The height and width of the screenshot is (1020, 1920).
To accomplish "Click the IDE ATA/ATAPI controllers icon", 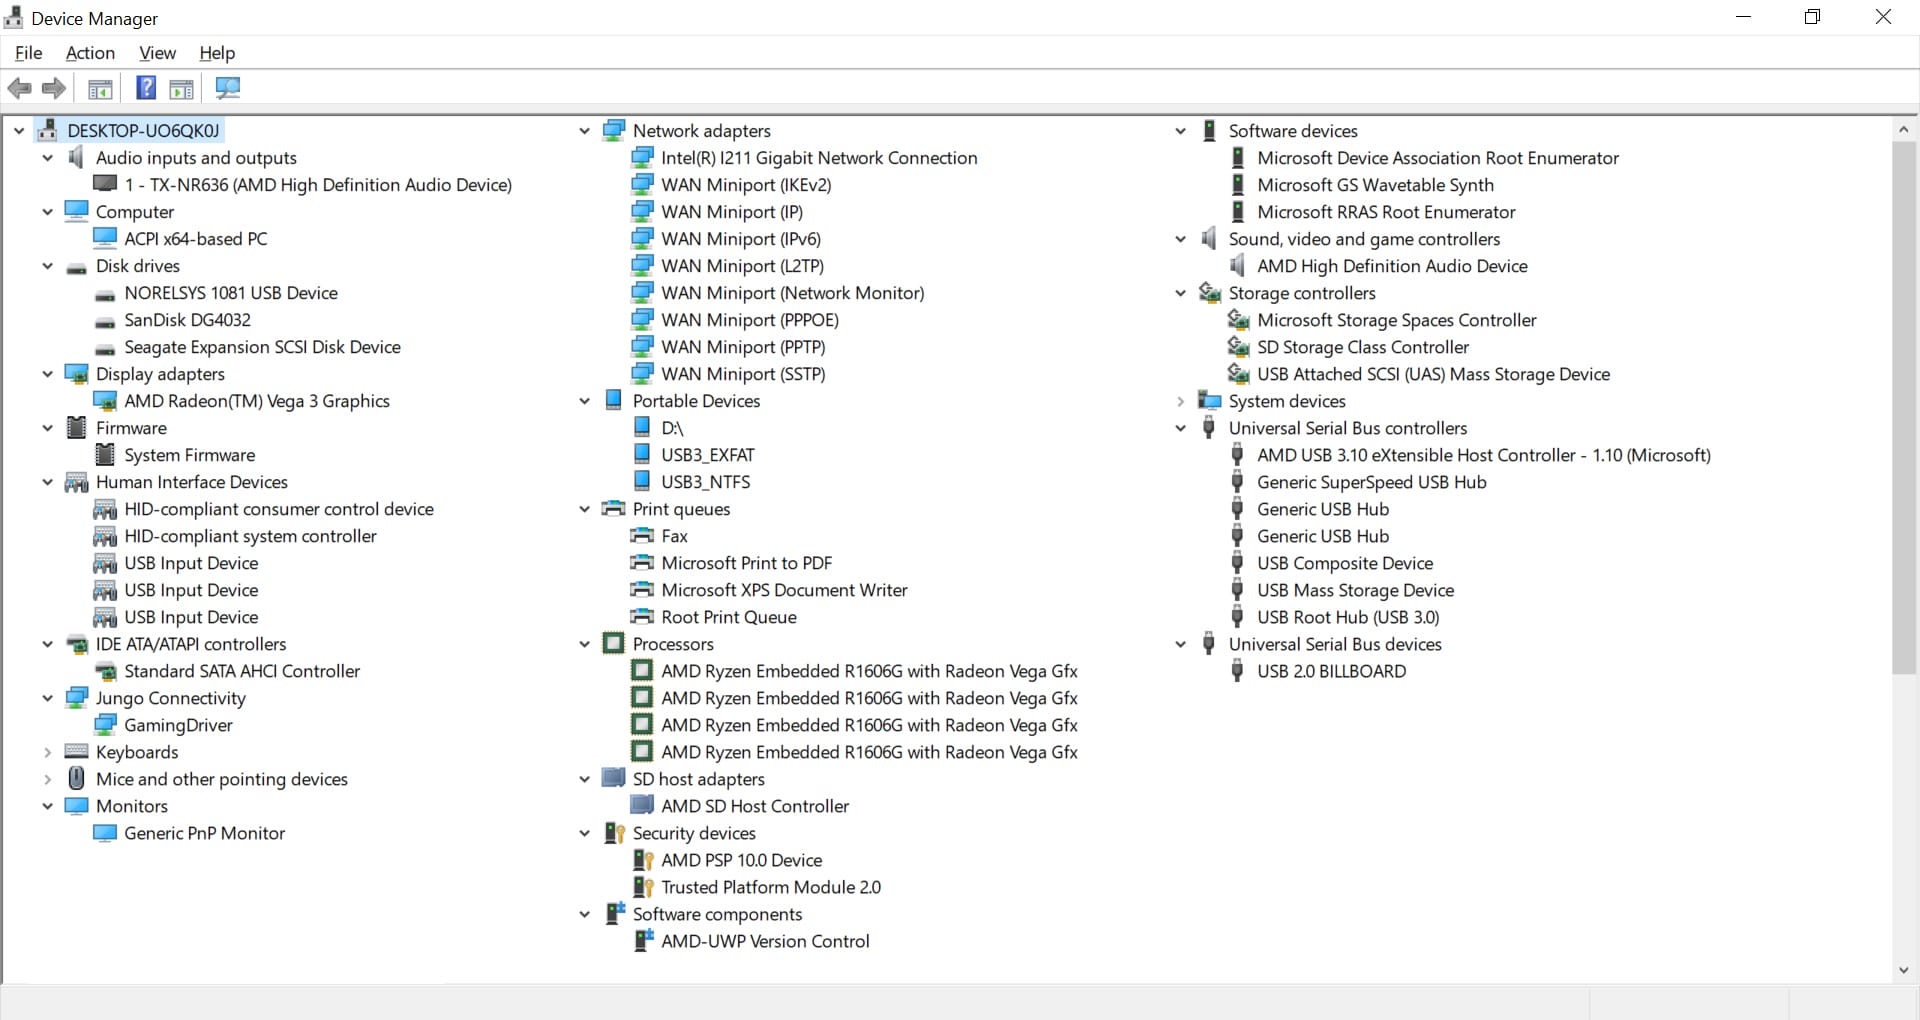I will [76, 644].
